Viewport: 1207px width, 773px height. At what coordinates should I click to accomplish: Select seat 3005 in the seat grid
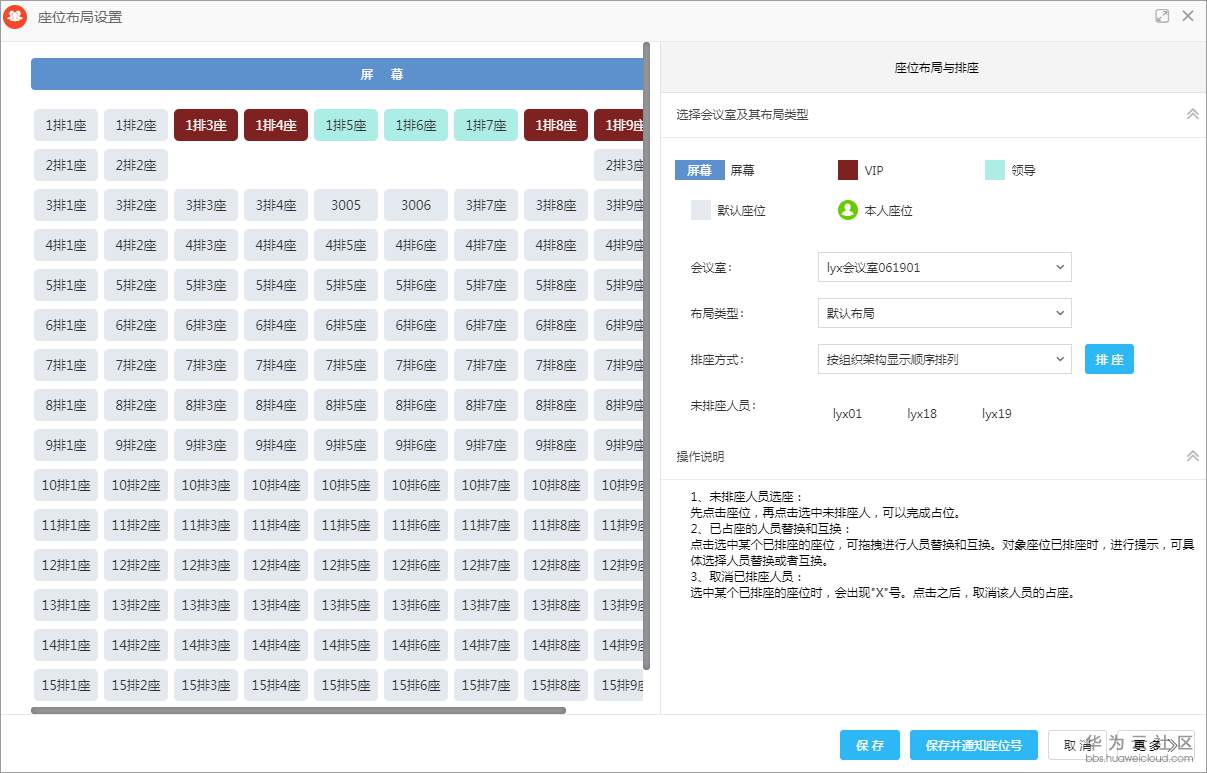pyautogui.click(x=345, y=205)
